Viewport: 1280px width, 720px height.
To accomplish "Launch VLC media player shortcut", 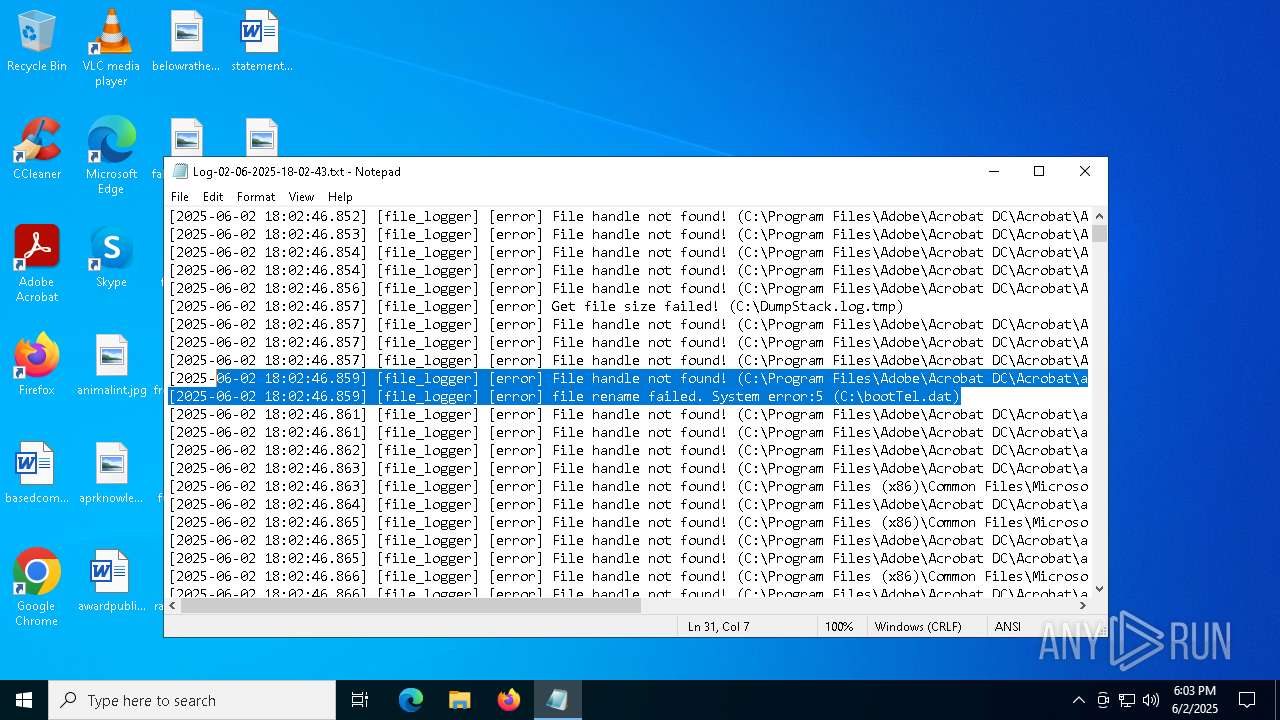I will pos(111,47).
